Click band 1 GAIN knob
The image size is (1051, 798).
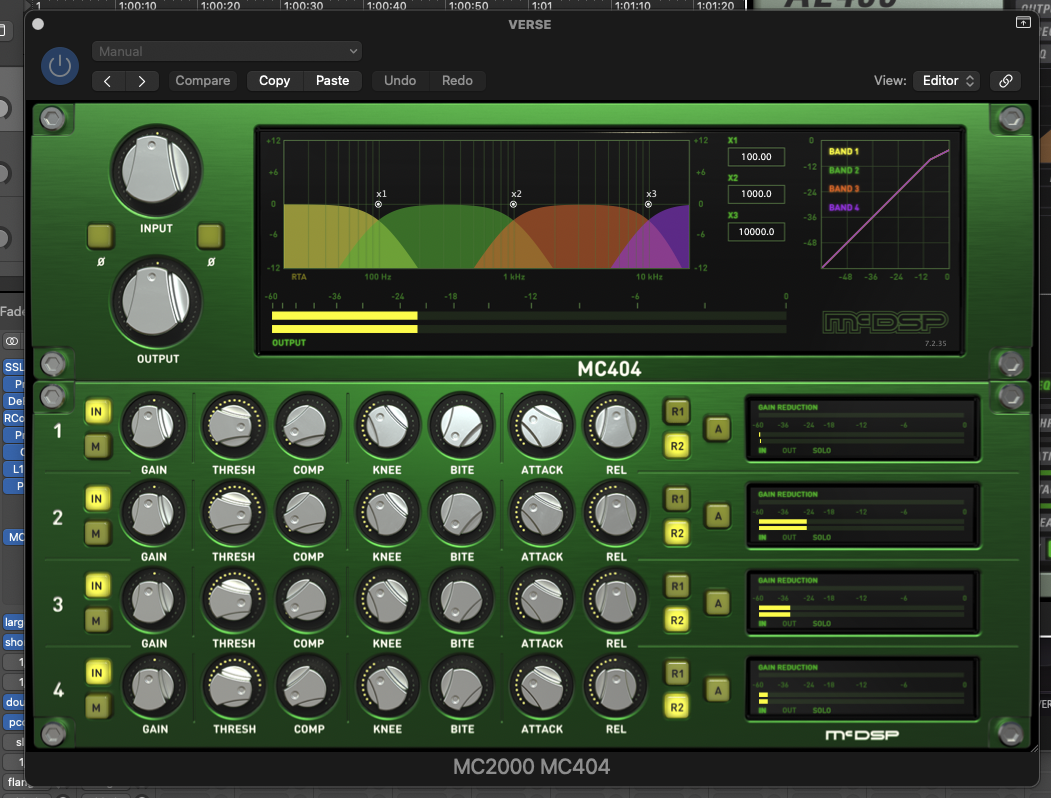click(x=153, y=427)
